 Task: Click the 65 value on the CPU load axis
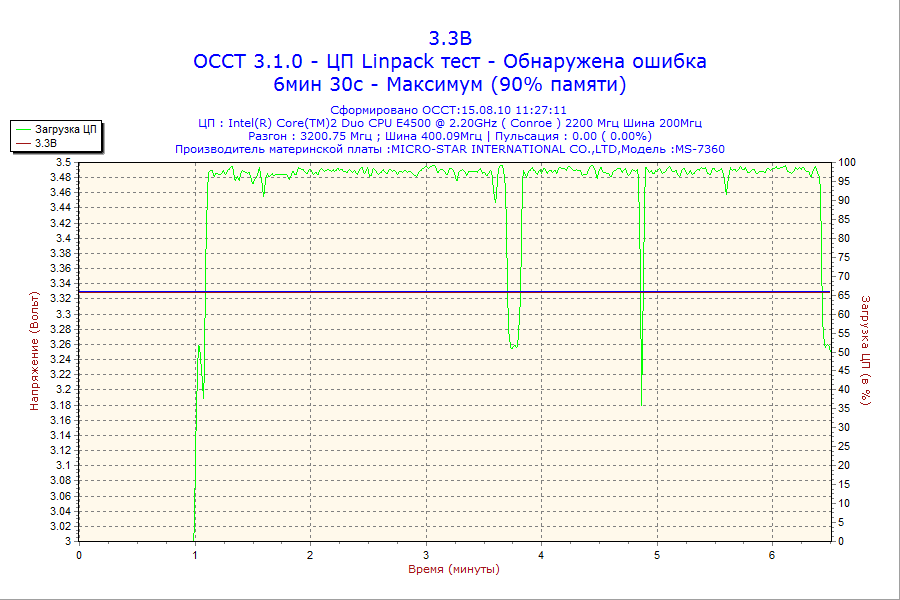844,295
